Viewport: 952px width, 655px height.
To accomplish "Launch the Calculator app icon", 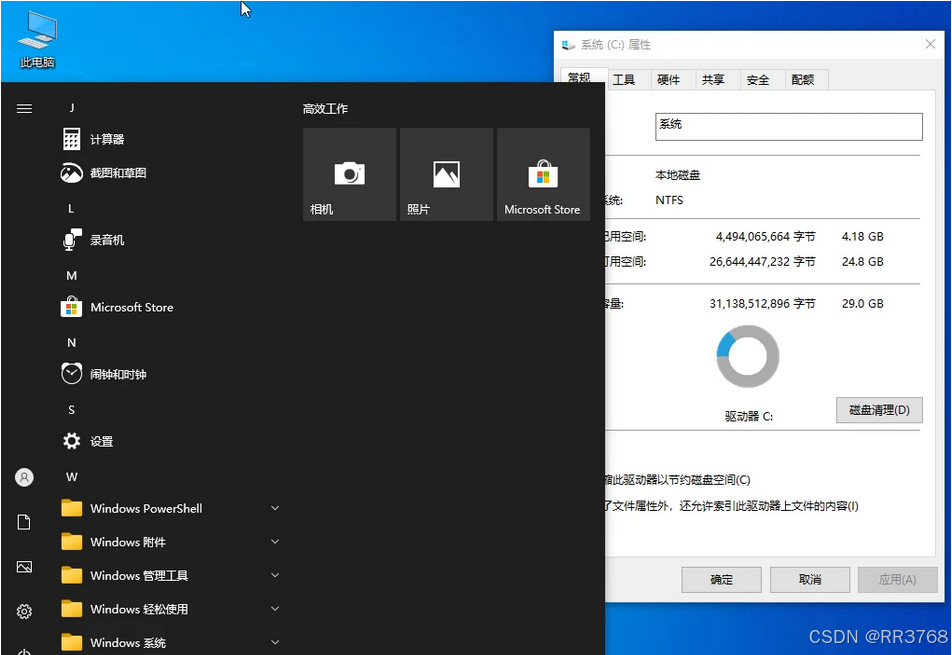I will tap(72, 139).
